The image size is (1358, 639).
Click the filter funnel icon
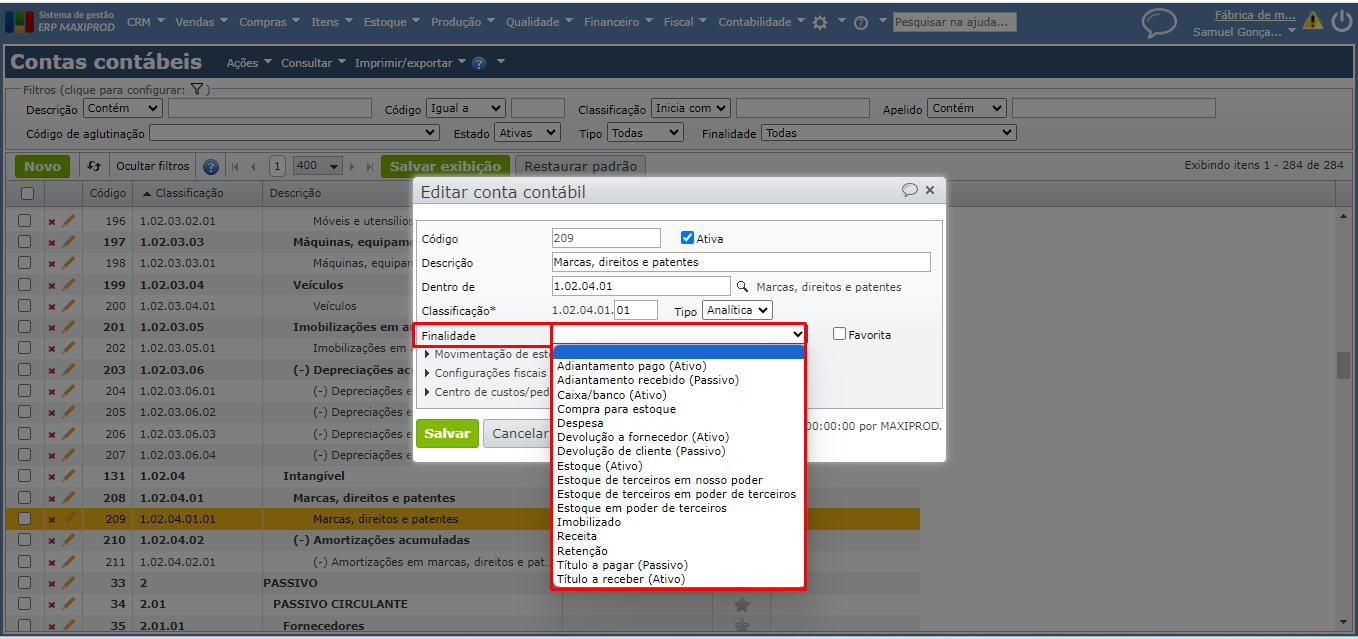click(x=197, y=89)
